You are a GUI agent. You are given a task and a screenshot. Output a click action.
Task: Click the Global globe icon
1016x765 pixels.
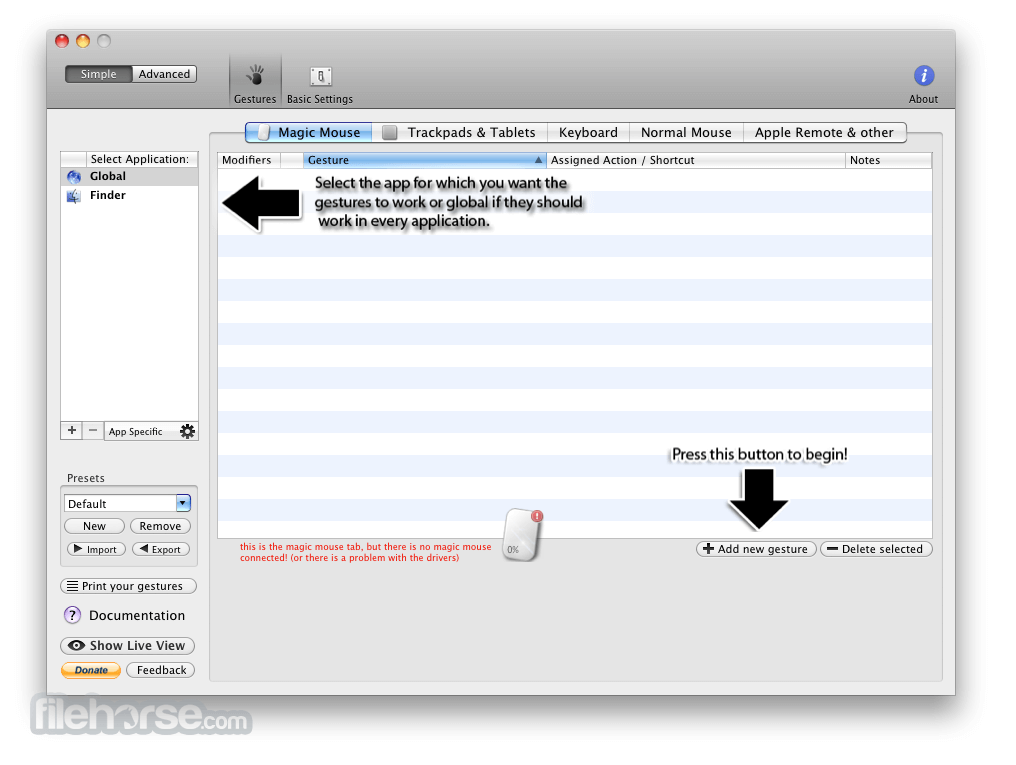(x=74, y=177)
